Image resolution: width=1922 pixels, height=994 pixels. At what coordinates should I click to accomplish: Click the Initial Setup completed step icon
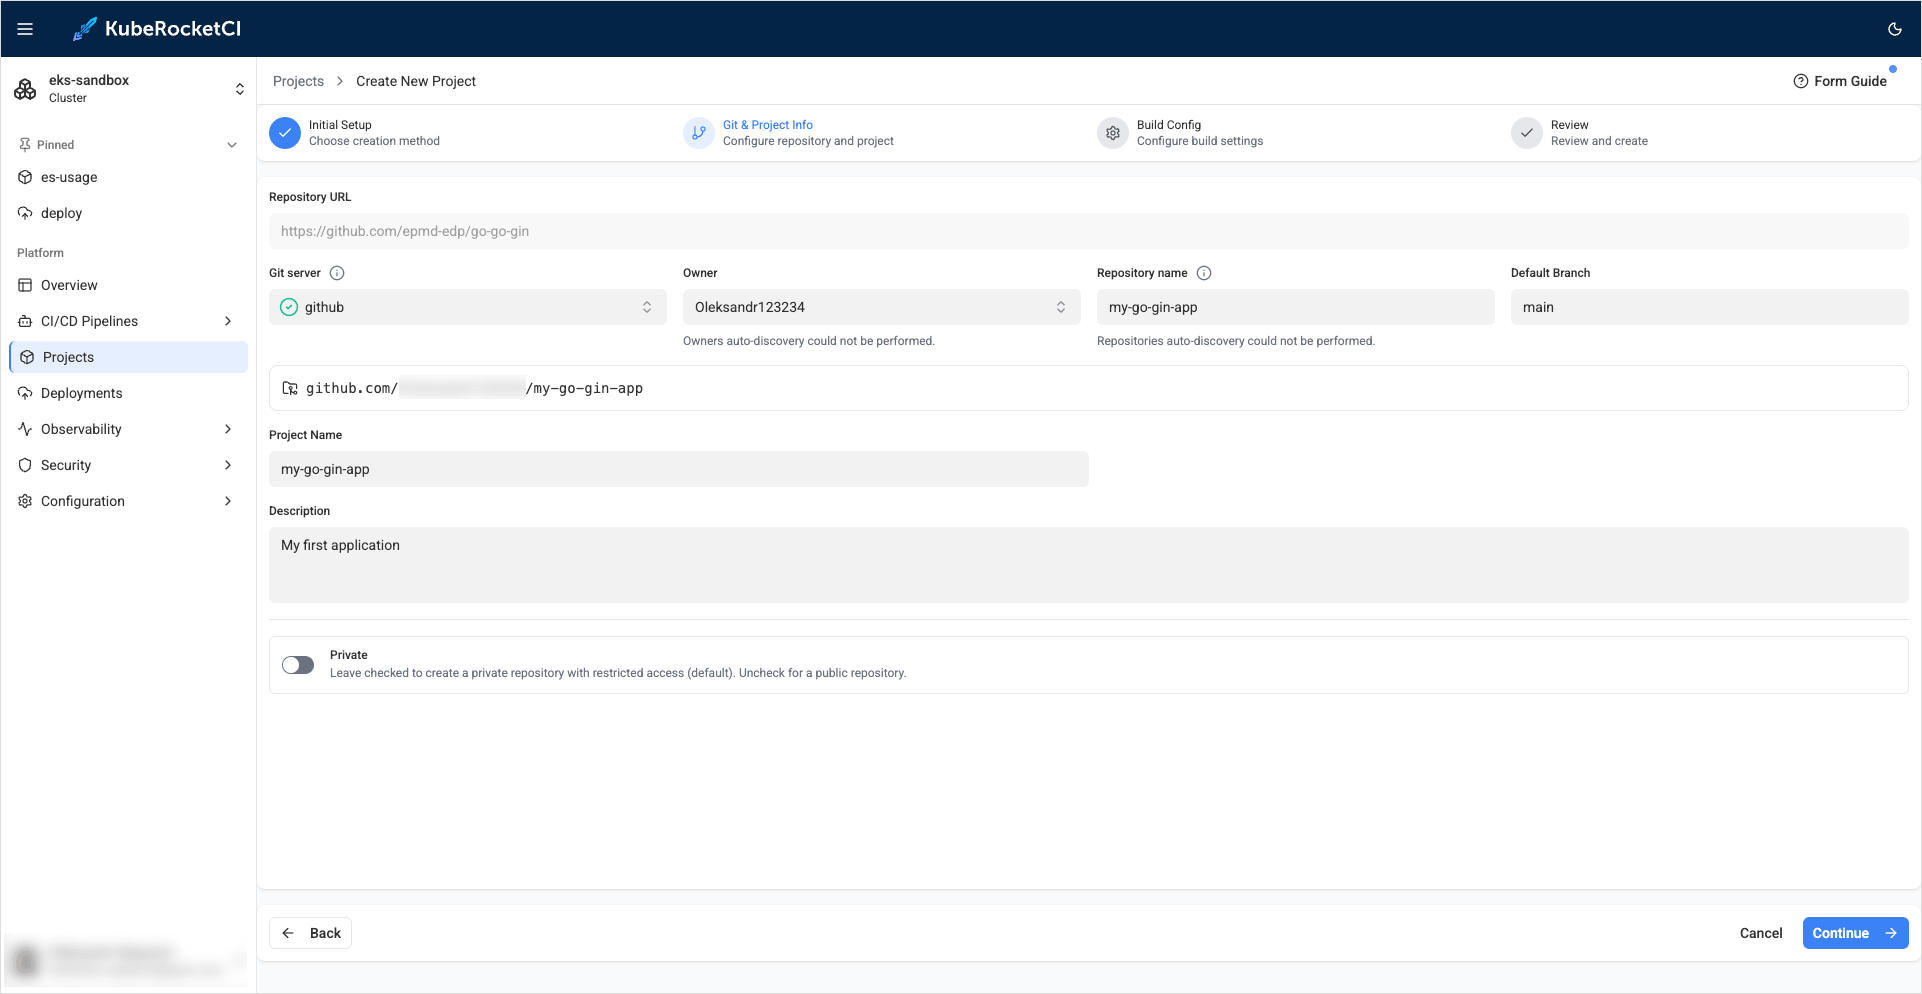coord(285,133)
